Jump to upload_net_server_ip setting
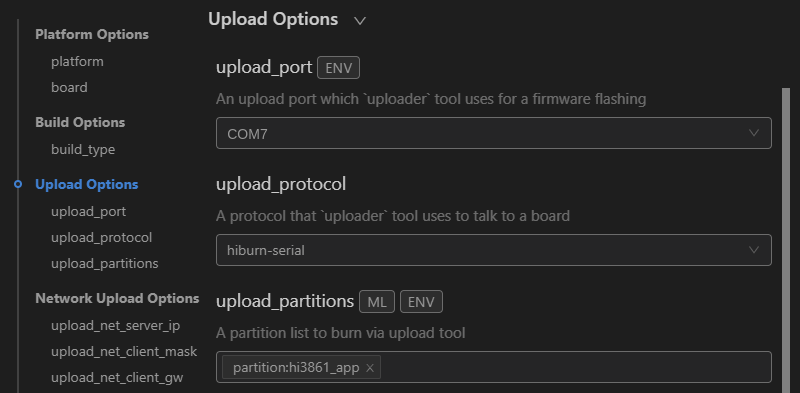This screenshot has width=800, height=393. (x=115, y=326)
